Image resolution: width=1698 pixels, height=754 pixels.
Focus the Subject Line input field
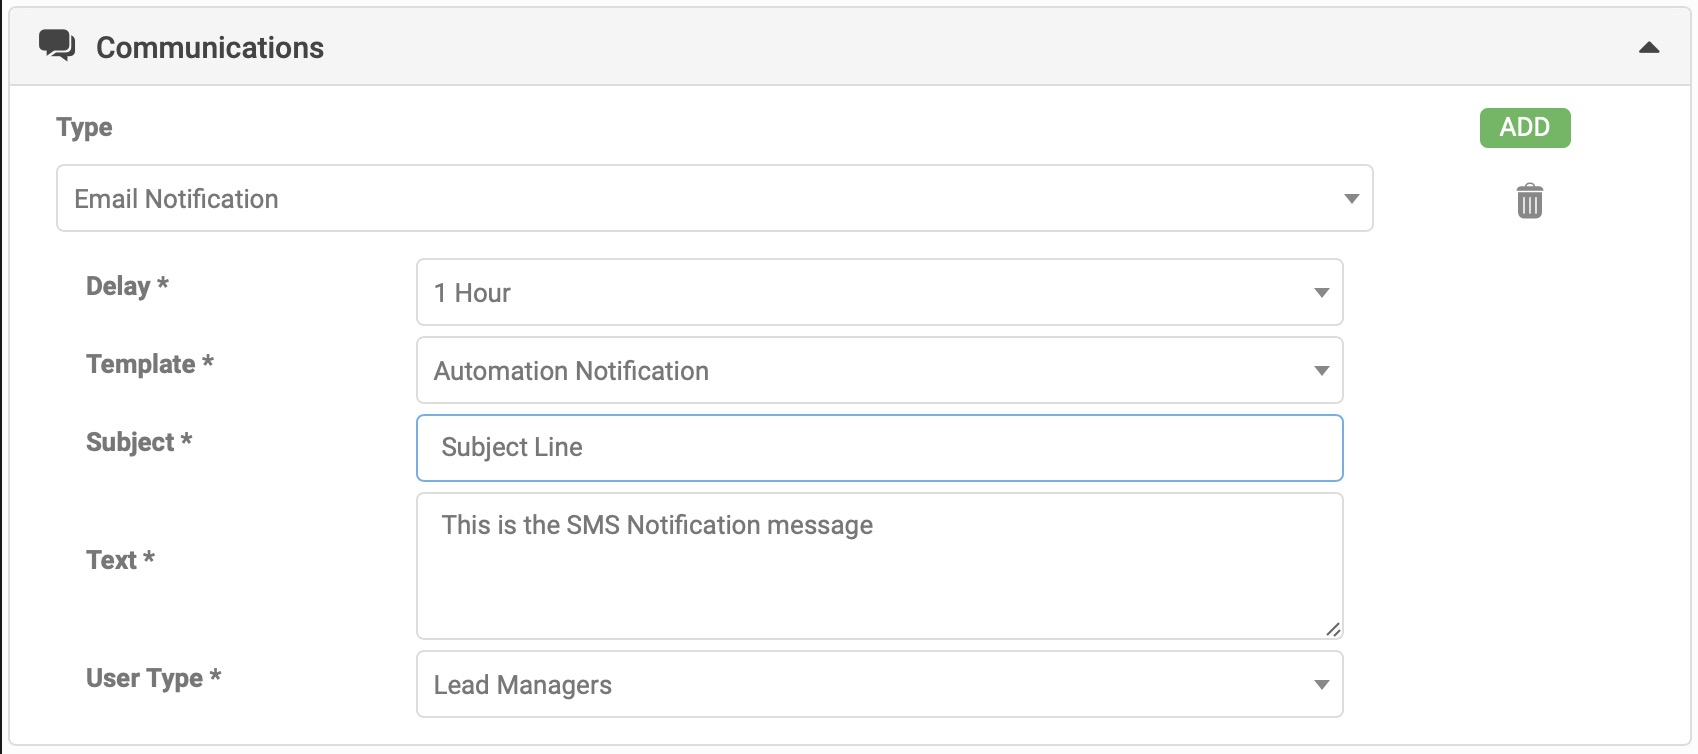[x=879, y=448]
